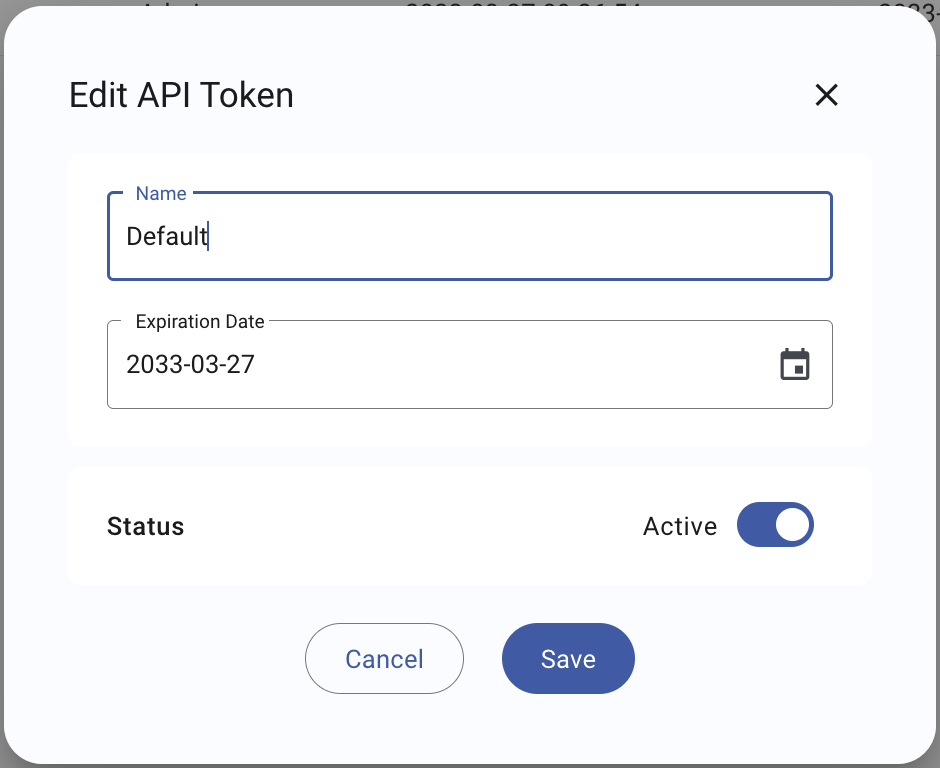Click the blue "Name" floating label
Viewport: 940px width, 768px height.
[161, 194]
